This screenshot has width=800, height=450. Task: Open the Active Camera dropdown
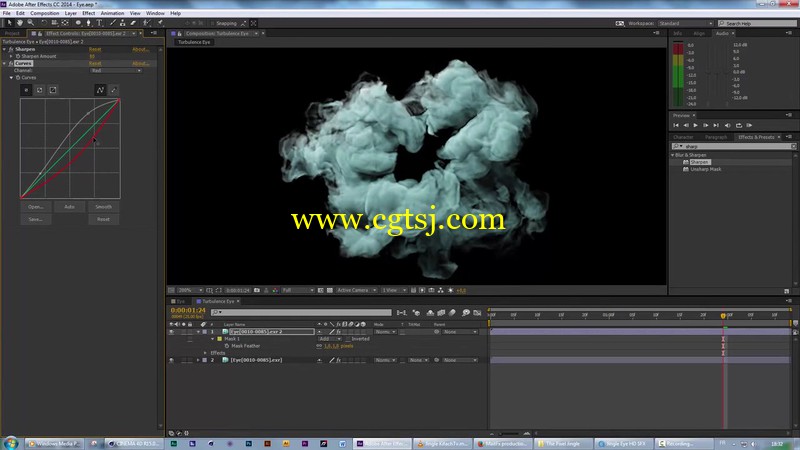[x=356, y=290]
